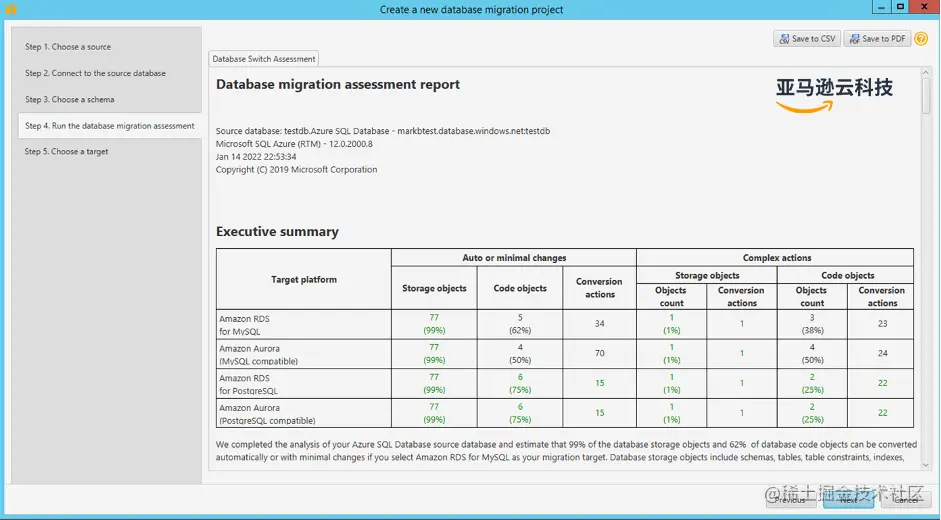This screenshot has width=941, height=520.
Task: Click the Previous button
Action: [x=790, y=500]
